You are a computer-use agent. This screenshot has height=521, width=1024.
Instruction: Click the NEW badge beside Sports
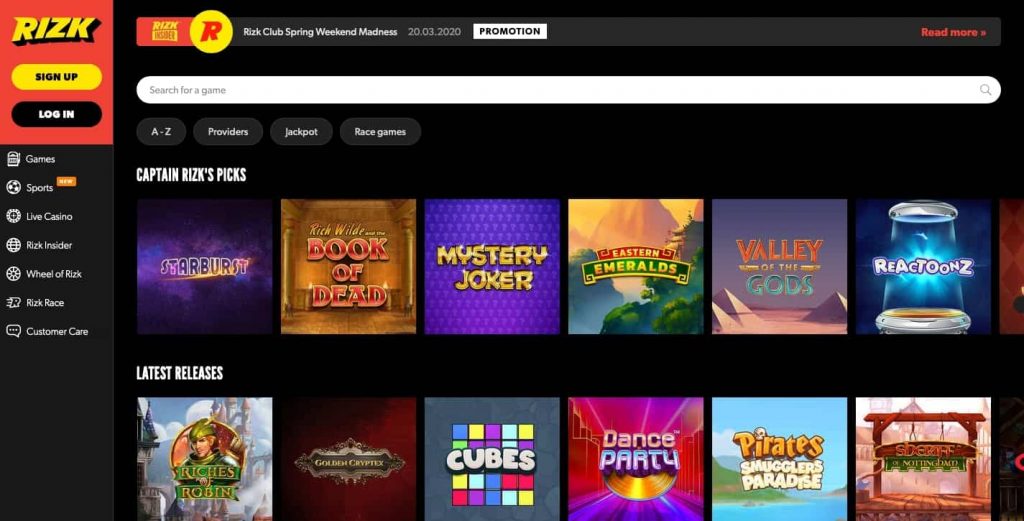[x=66, y=182]
